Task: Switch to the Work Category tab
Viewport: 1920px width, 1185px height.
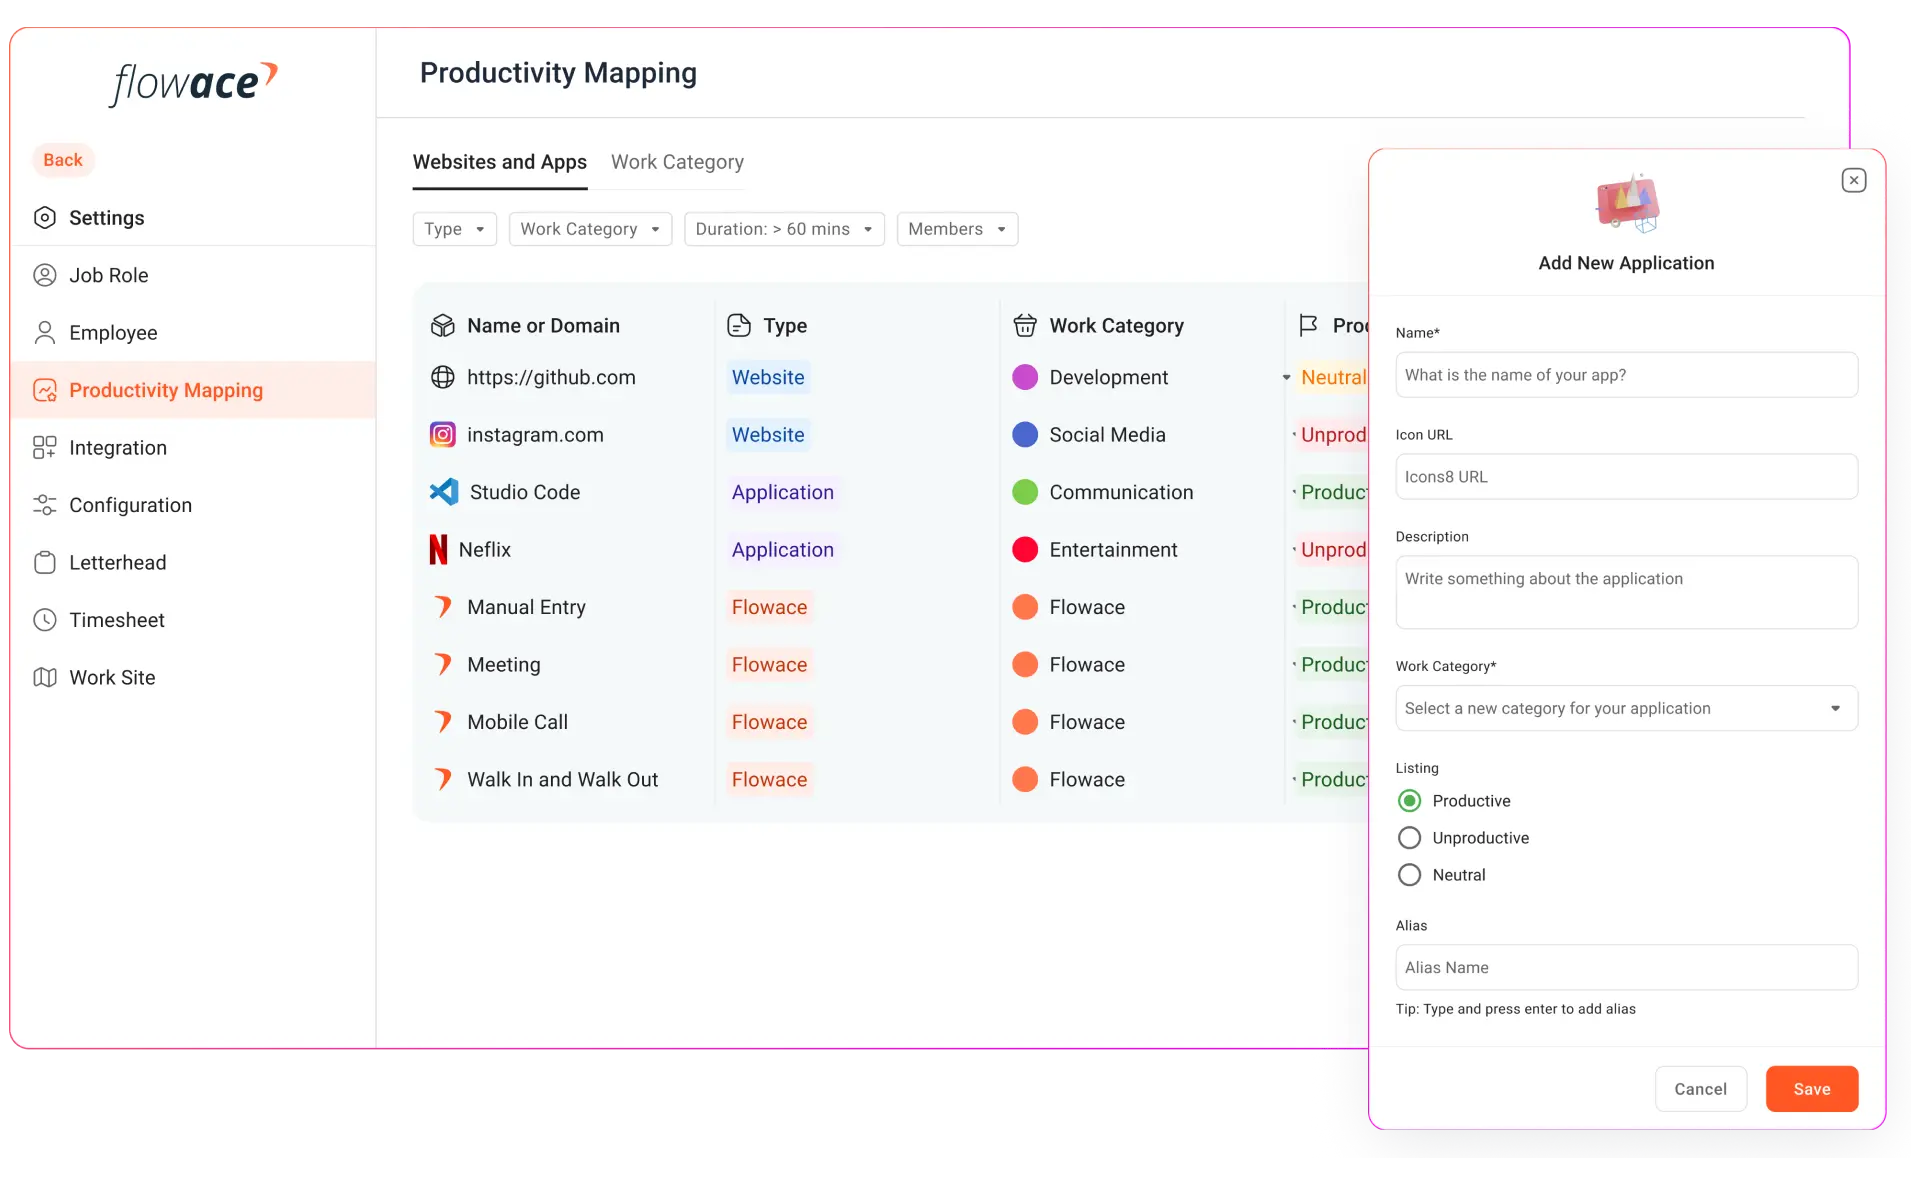Action: click(677, 162)
